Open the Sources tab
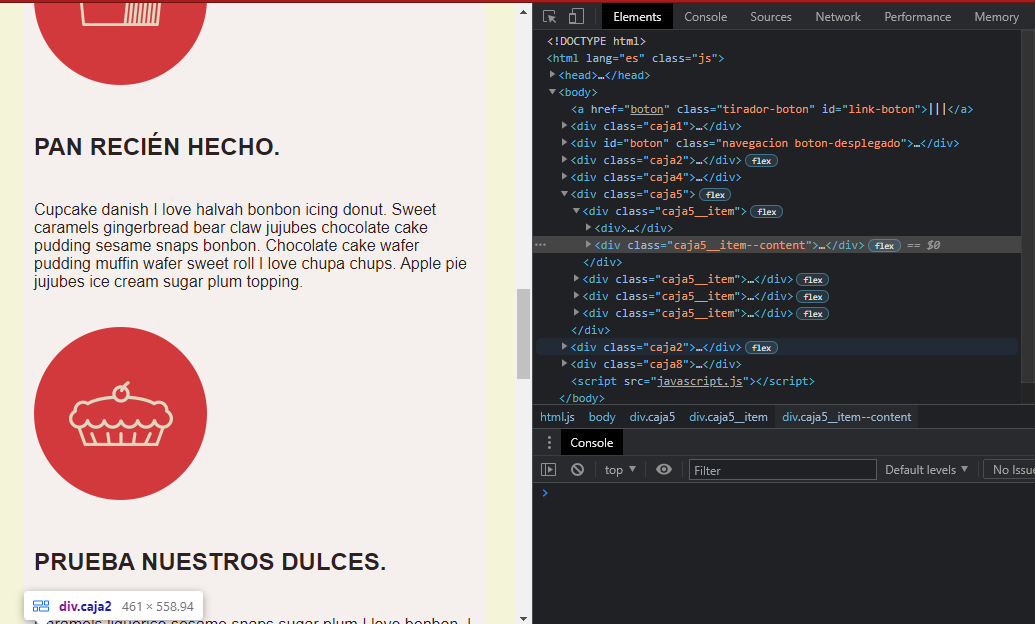1035x624 pixels. tap(771, 17)
